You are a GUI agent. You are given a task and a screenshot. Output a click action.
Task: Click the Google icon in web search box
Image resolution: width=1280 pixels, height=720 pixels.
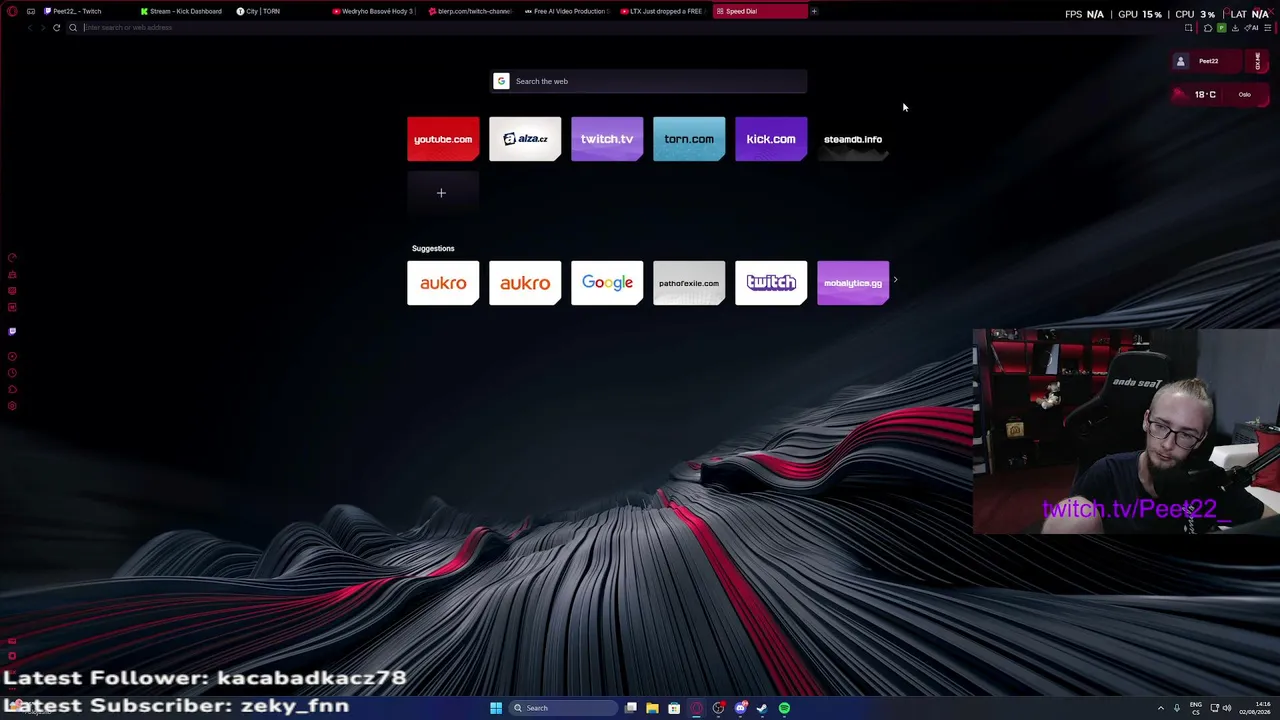pos(501,81)
